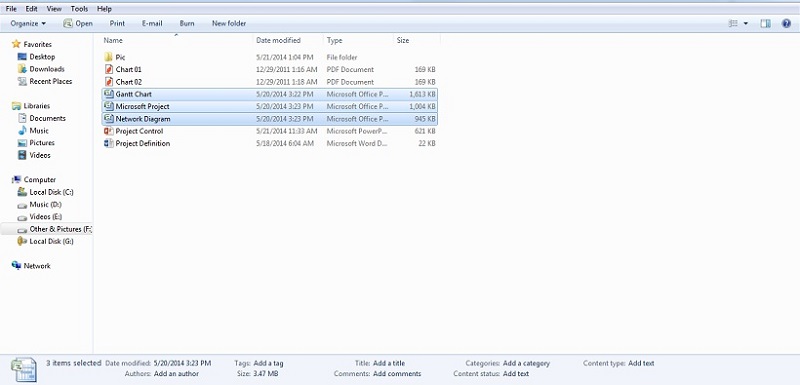Select the Pic folder icon

point(108,57)
